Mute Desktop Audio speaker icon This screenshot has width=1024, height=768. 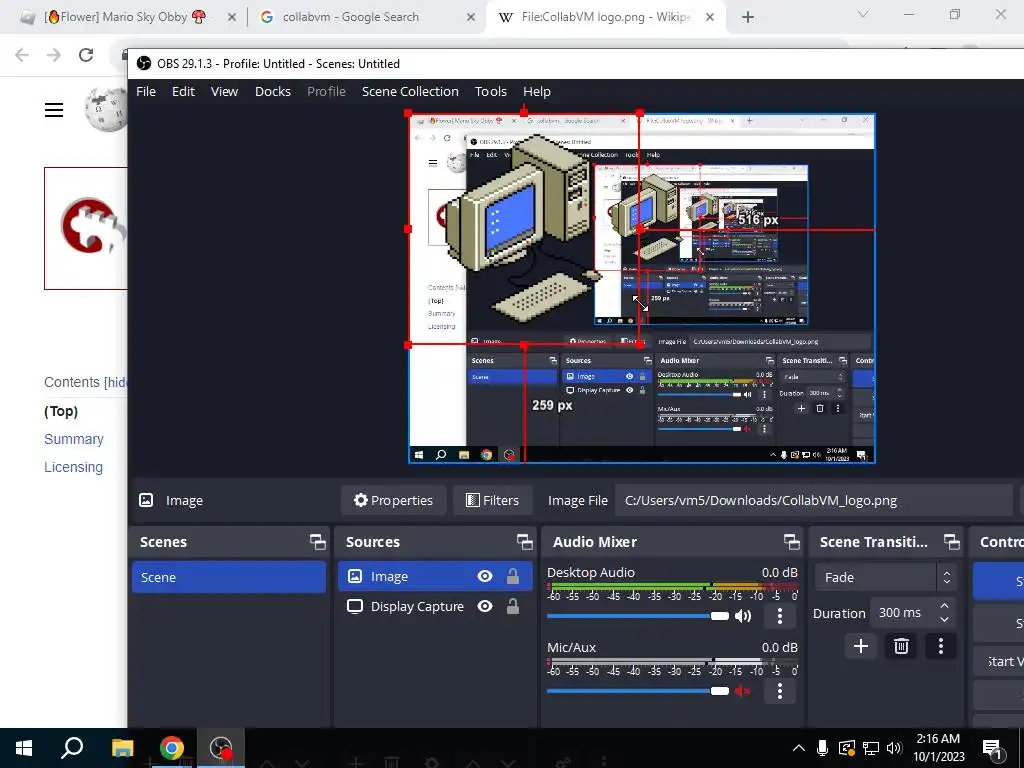[743, 616]
